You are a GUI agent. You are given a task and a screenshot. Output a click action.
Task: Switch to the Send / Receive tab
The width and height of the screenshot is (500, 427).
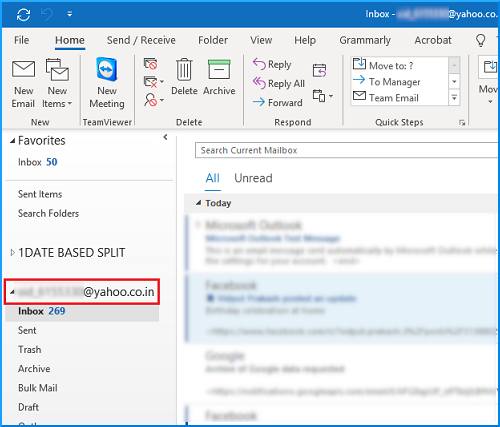tap(141, 40)
